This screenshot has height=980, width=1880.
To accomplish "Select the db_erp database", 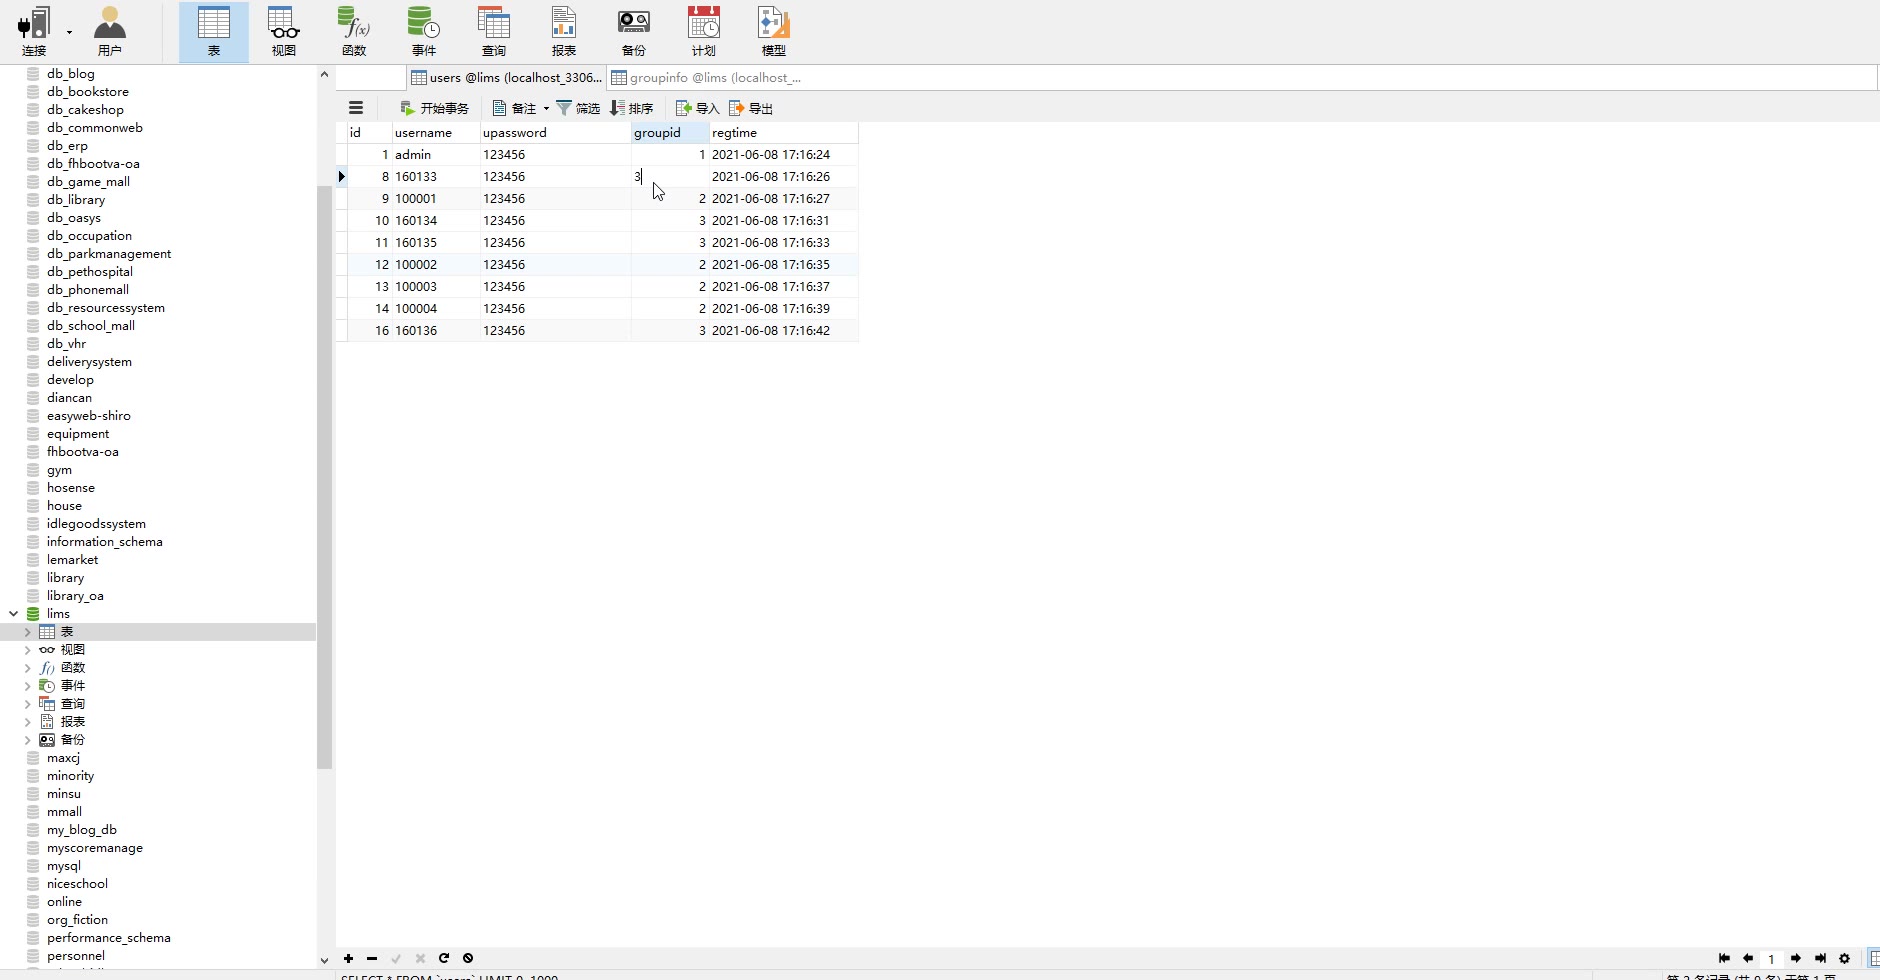I will [x=68, y=146].
